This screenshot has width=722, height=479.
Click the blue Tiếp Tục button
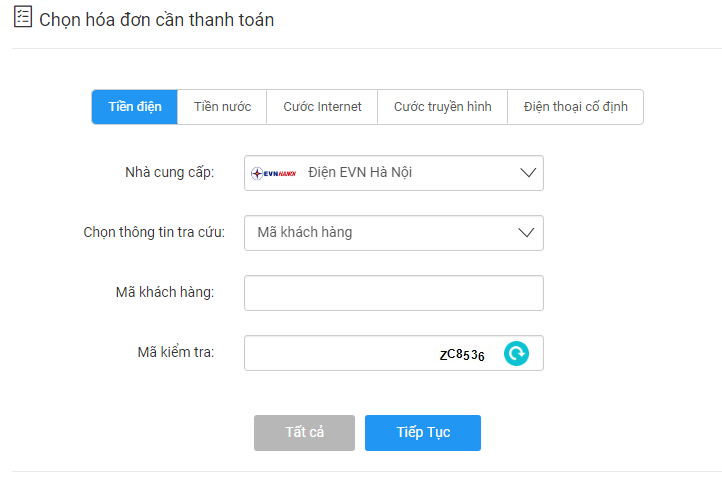pyautogui.click(x=423, y=433)
